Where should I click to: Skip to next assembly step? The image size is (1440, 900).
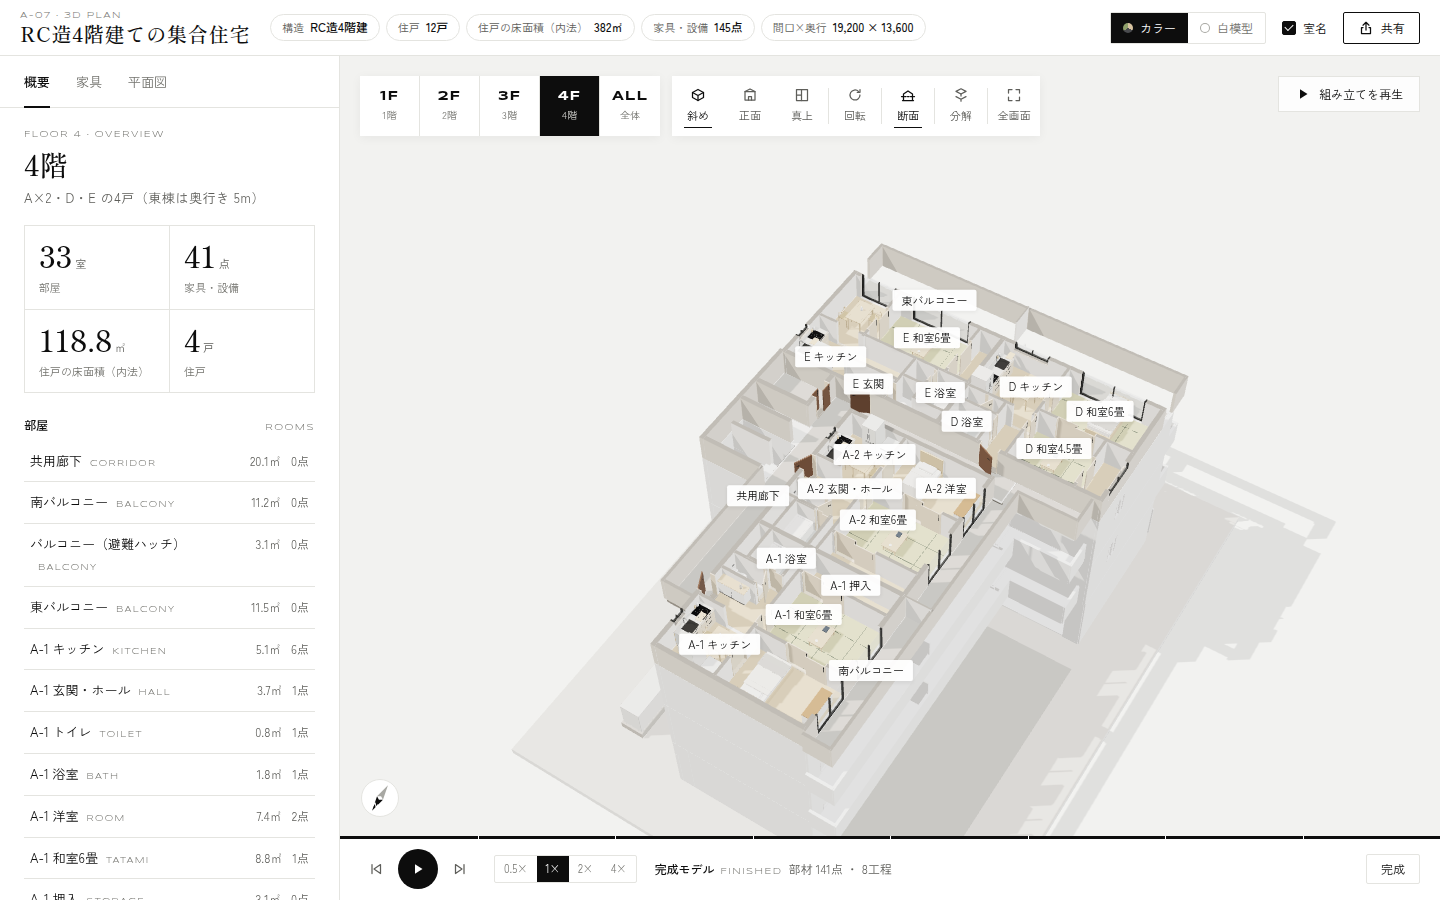[460, 869]
